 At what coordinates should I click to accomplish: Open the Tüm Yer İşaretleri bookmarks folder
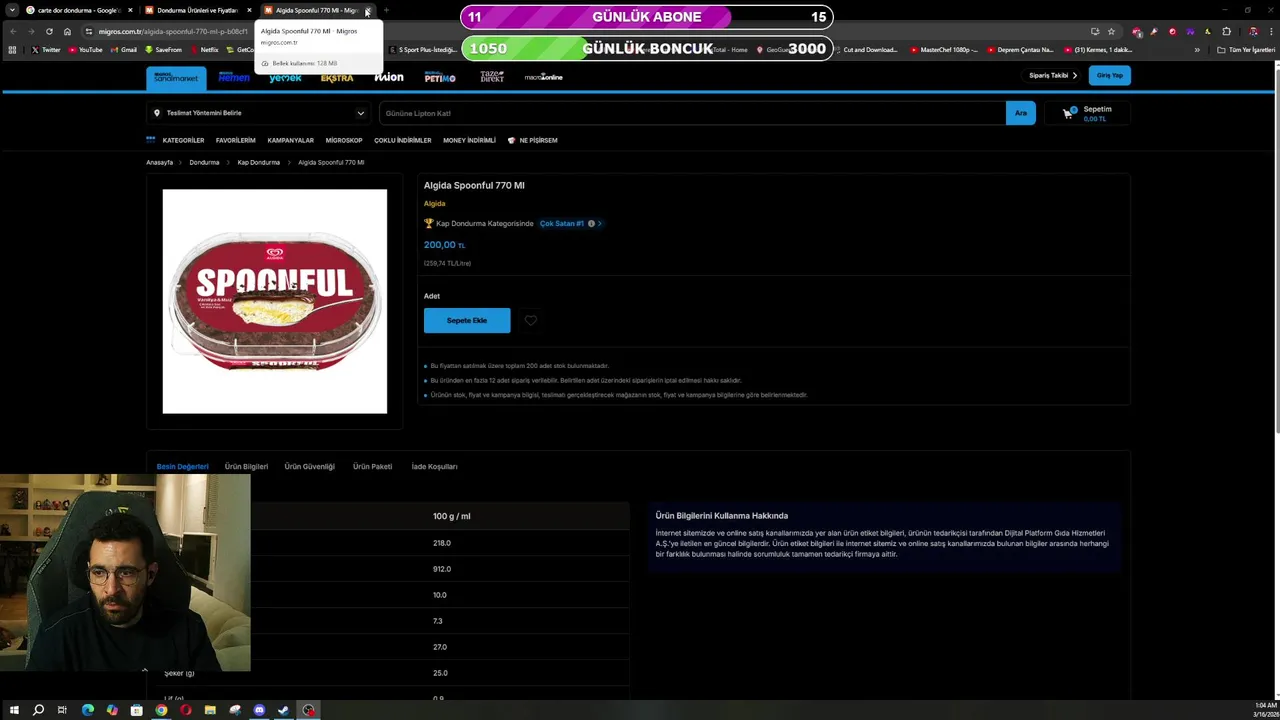pos(1246,49)
